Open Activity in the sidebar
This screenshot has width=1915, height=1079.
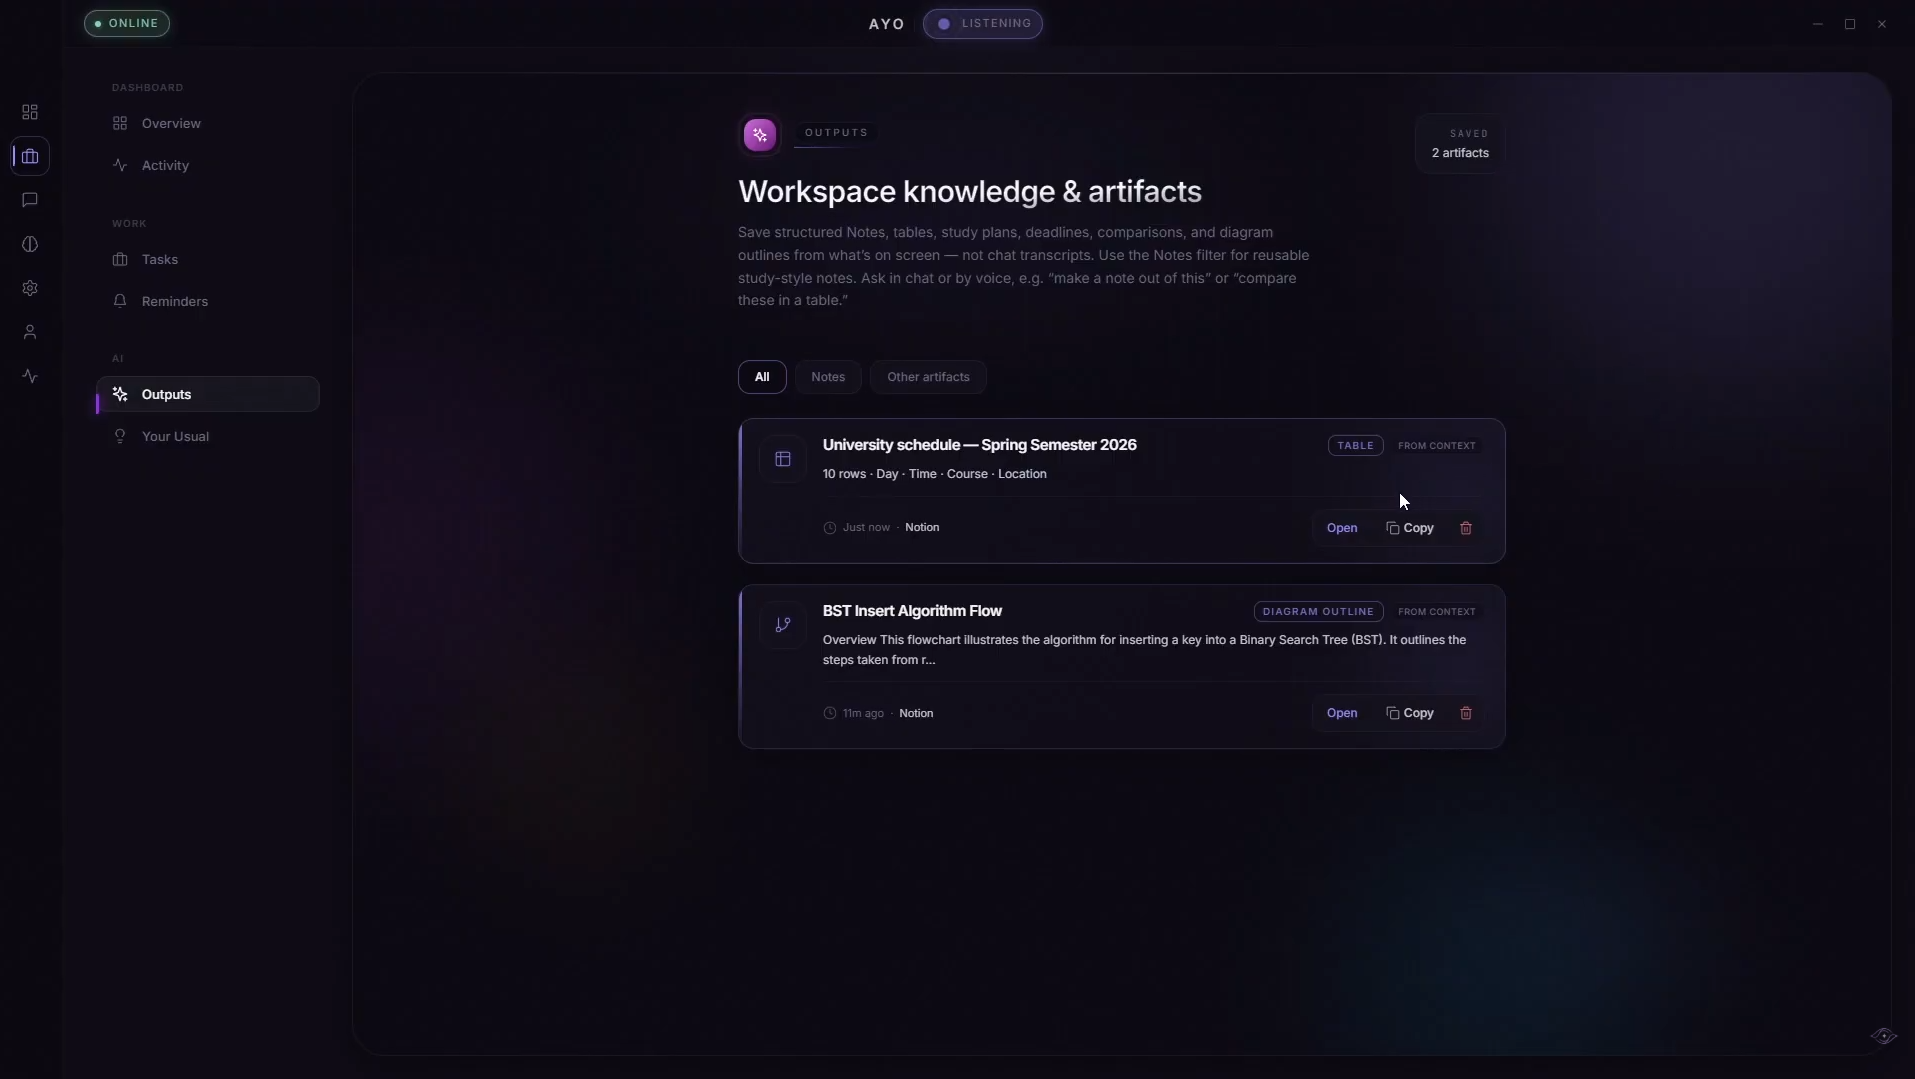pyautogui.click(x=208, y=165)
